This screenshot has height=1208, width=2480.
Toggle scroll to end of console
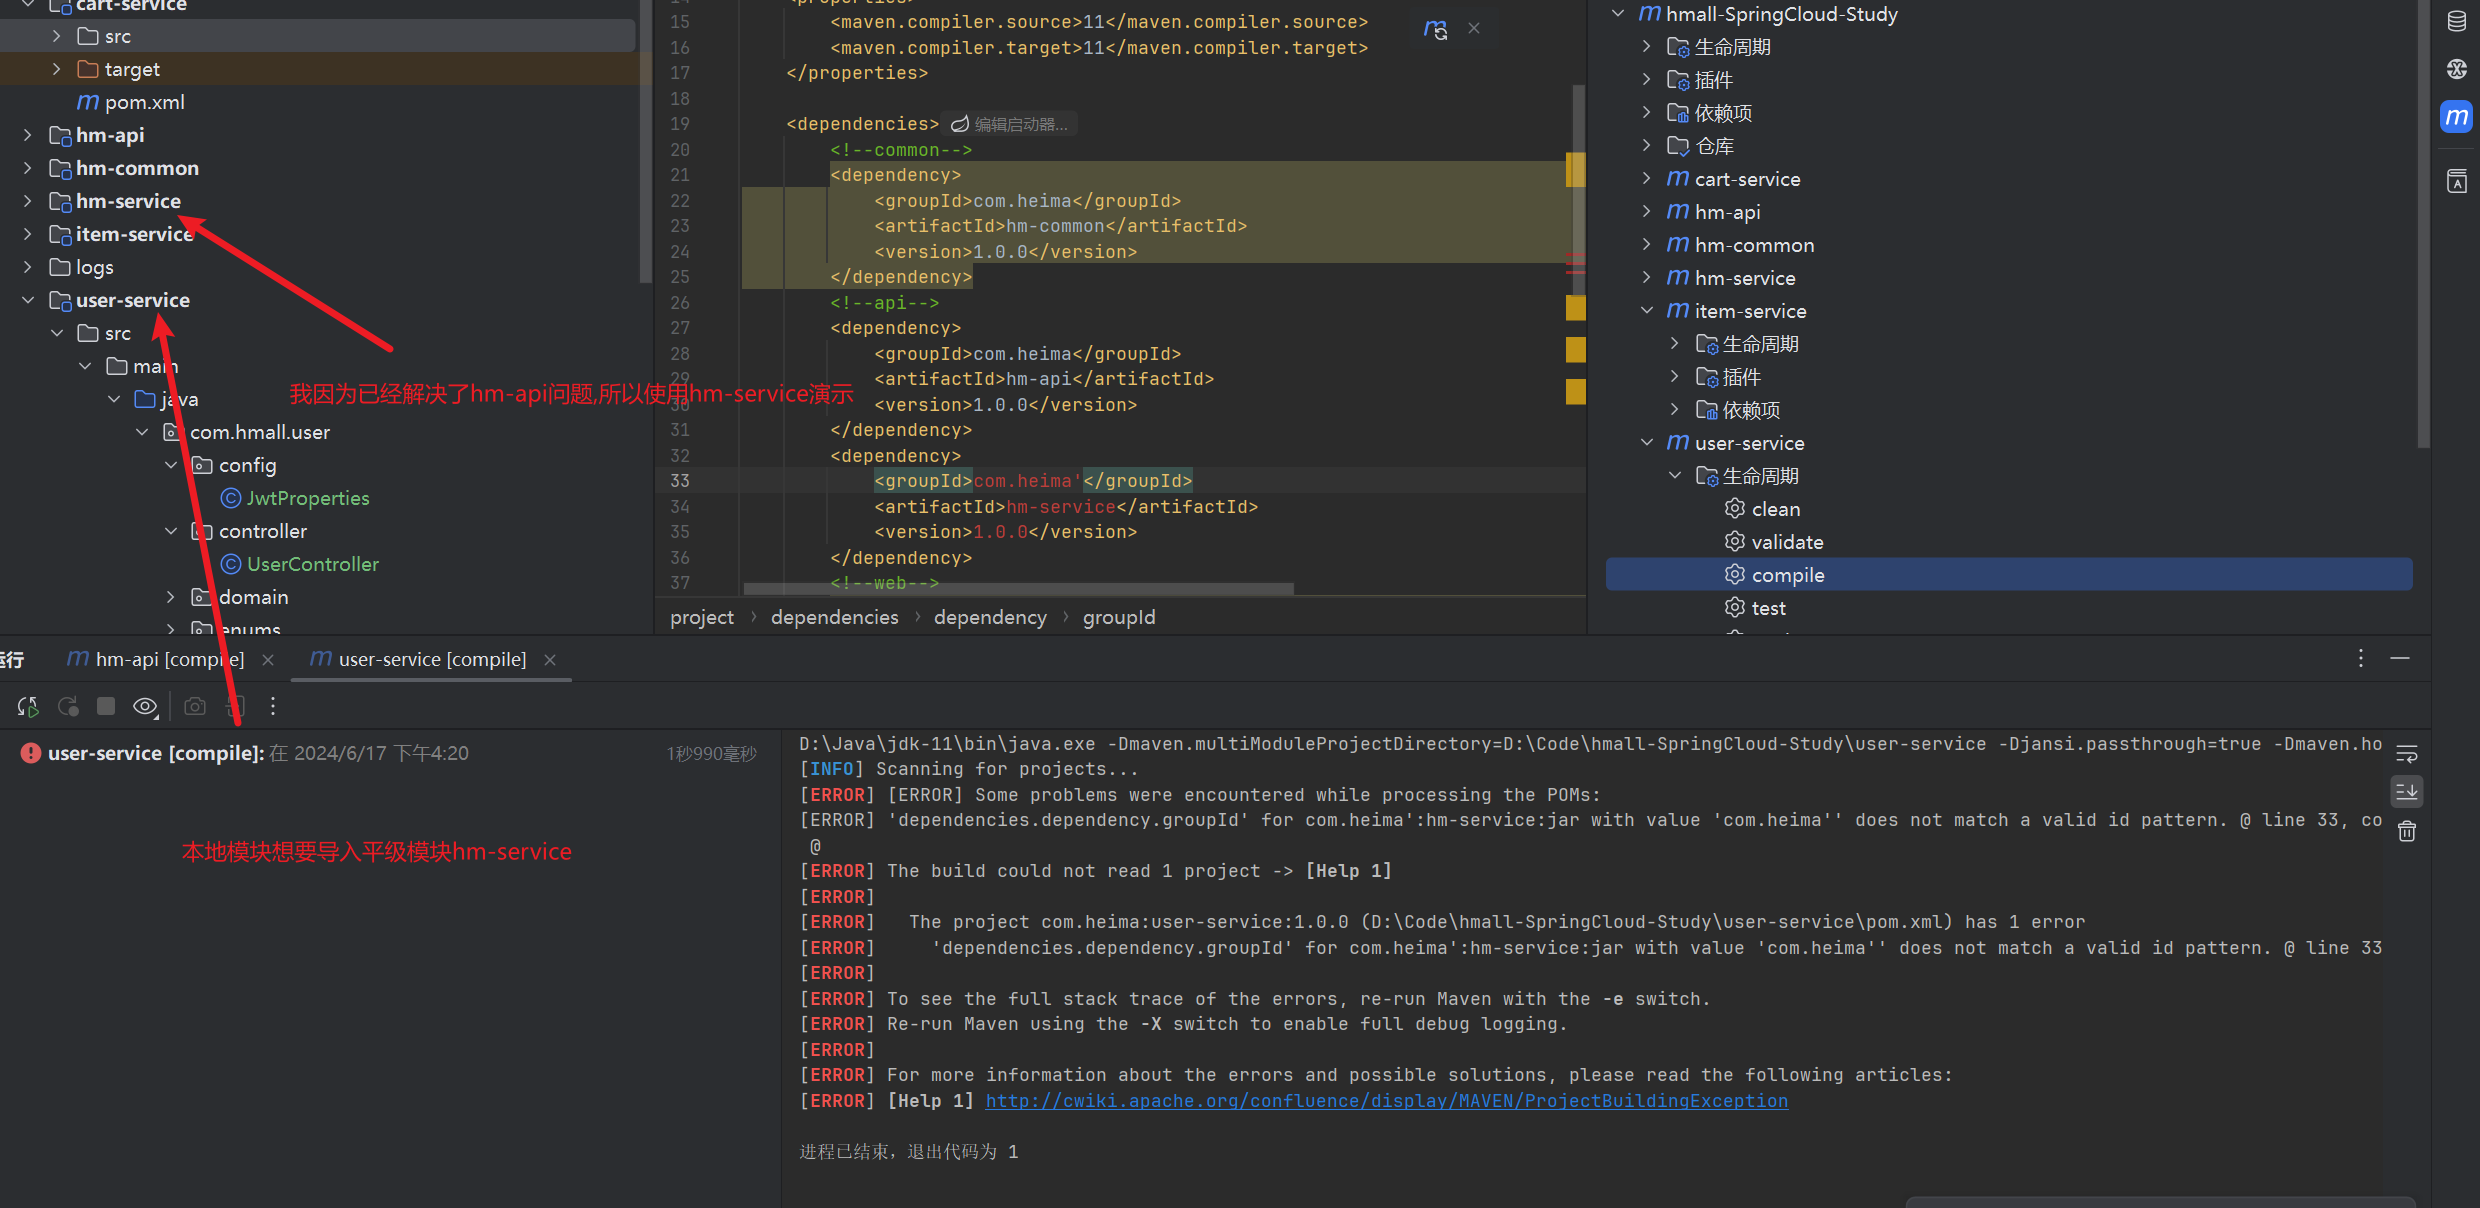coord(2407,792)
